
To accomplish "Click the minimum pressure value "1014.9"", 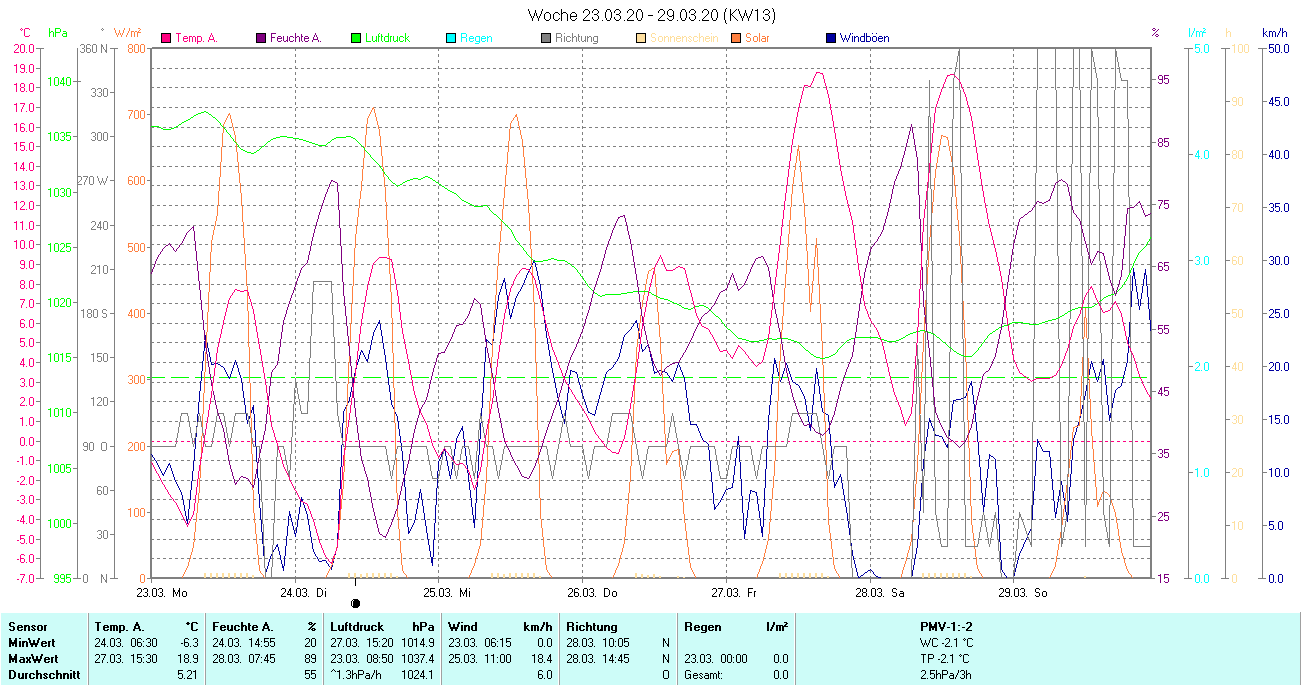I will click(417, 643).
